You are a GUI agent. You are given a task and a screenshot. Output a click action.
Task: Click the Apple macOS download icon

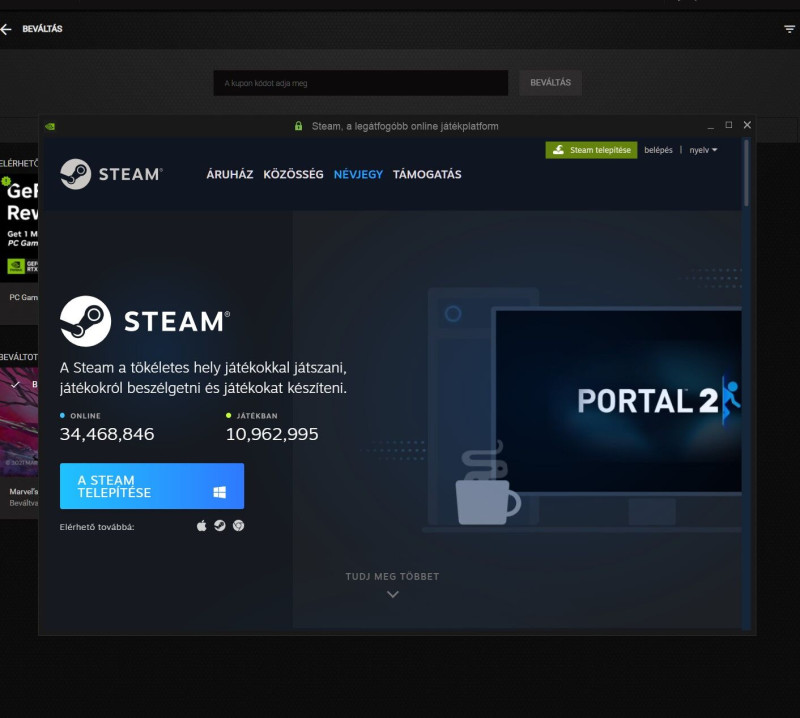[x=202, y=526]
